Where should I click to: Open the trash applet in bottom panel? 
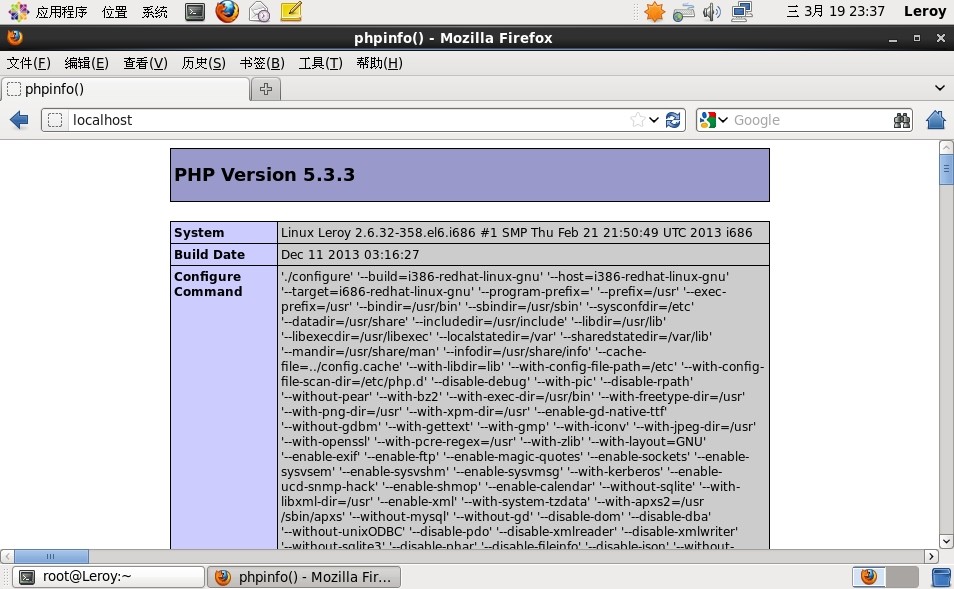click(x=941, y=577)
